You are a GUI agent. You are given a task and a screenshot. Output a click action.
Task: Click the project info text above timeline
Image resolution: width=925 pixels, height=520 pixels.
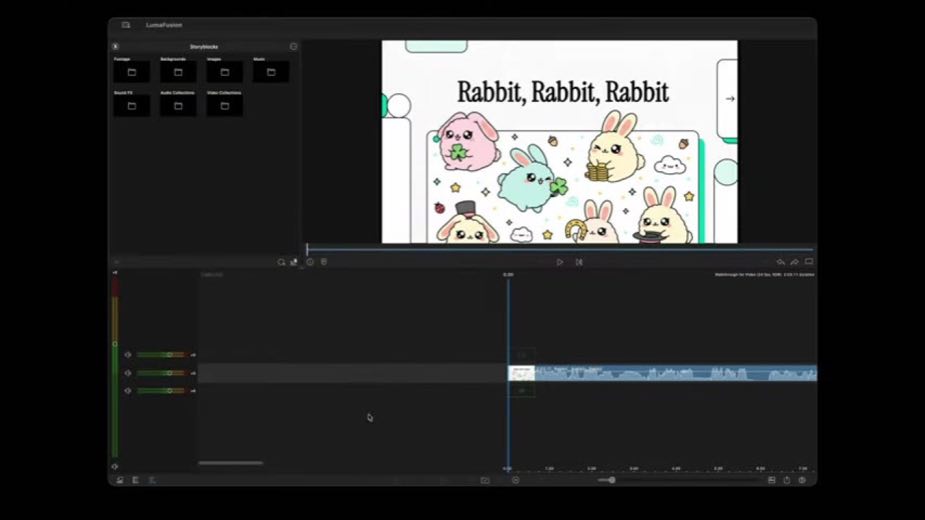pos(765,275)
